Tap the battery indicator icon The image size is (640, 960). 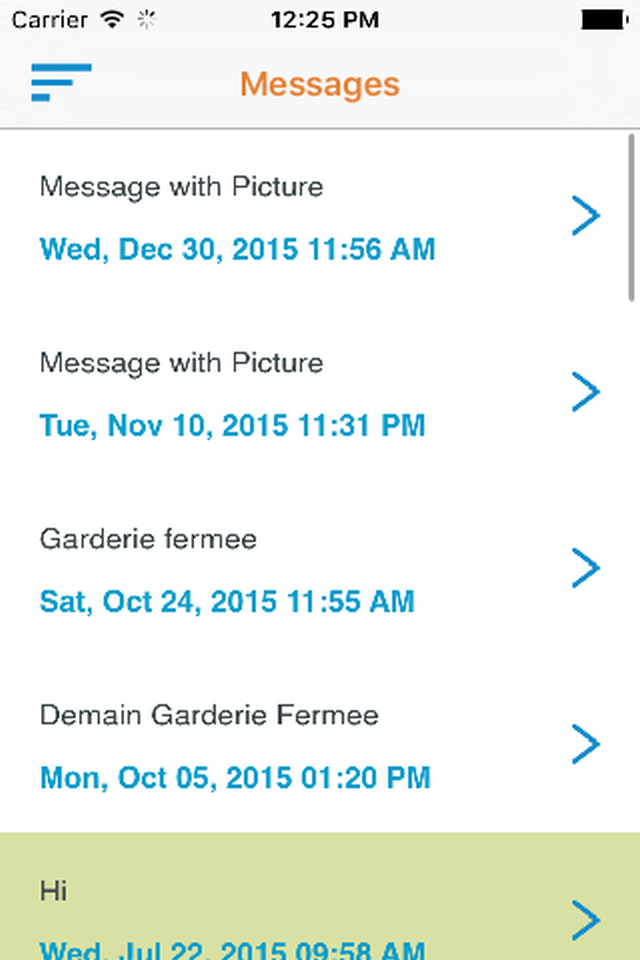pyautogui.click(x=608, y=19)
